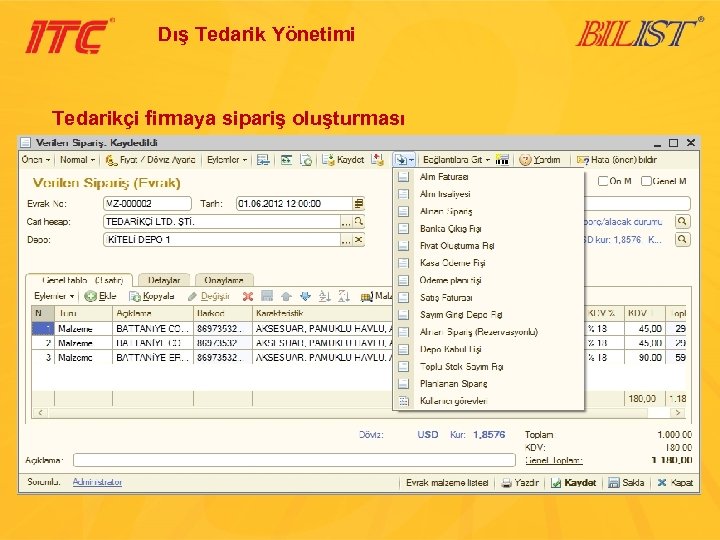
Task: Delete the row with the red X
Action: [248, 297]
